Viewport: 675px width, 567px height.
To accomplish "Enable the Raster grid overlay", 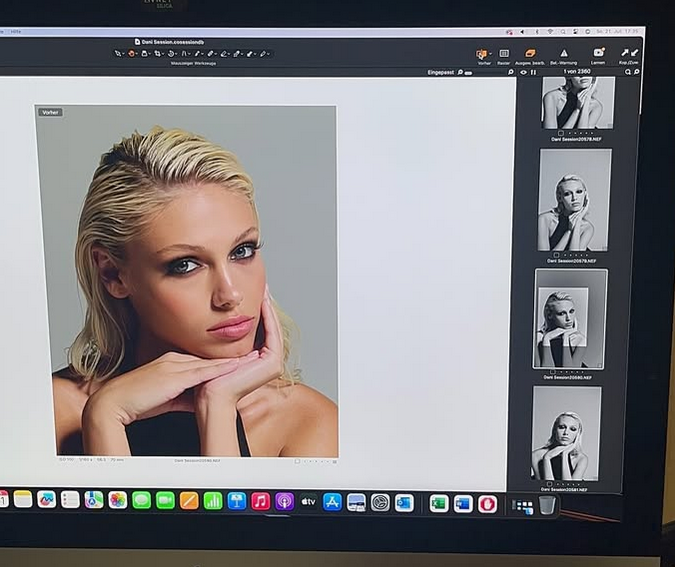I will (x=504, y=54).
